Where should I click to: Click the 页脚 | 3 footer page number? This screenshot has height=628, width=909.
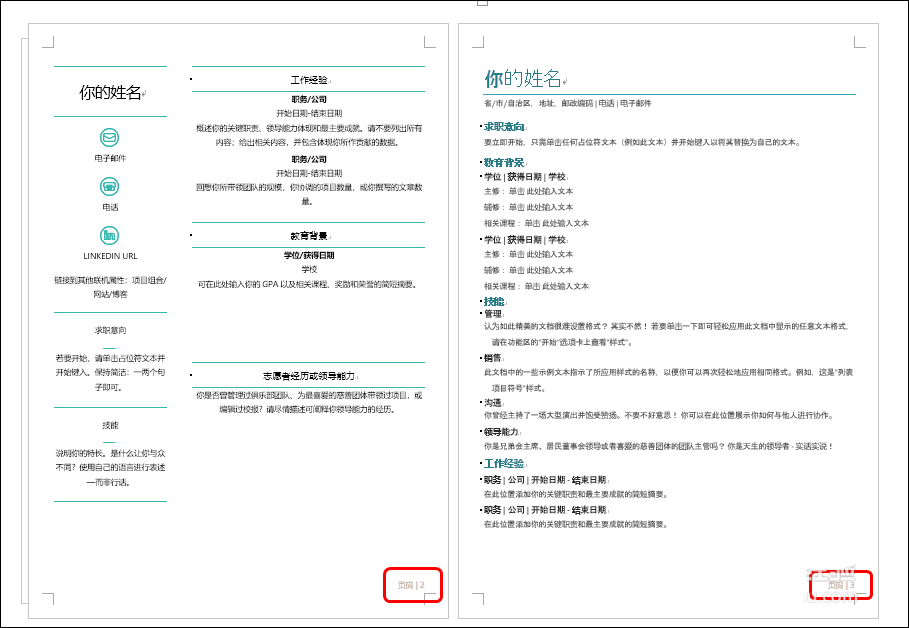(841, 585)
